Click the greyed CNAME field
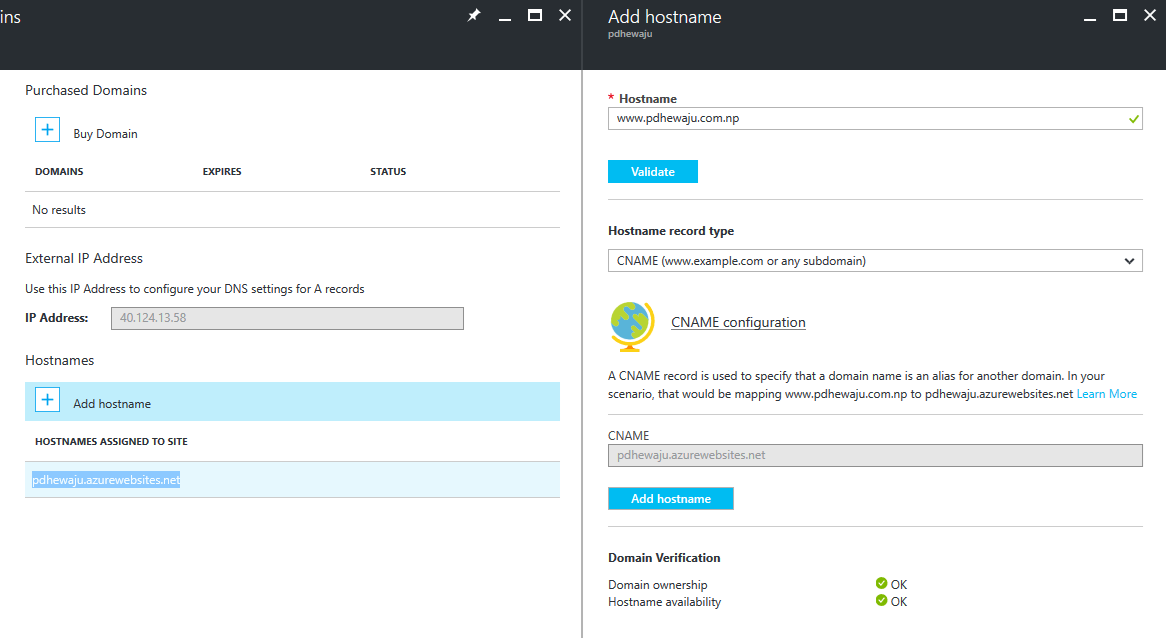 click(x=875, y=455)
